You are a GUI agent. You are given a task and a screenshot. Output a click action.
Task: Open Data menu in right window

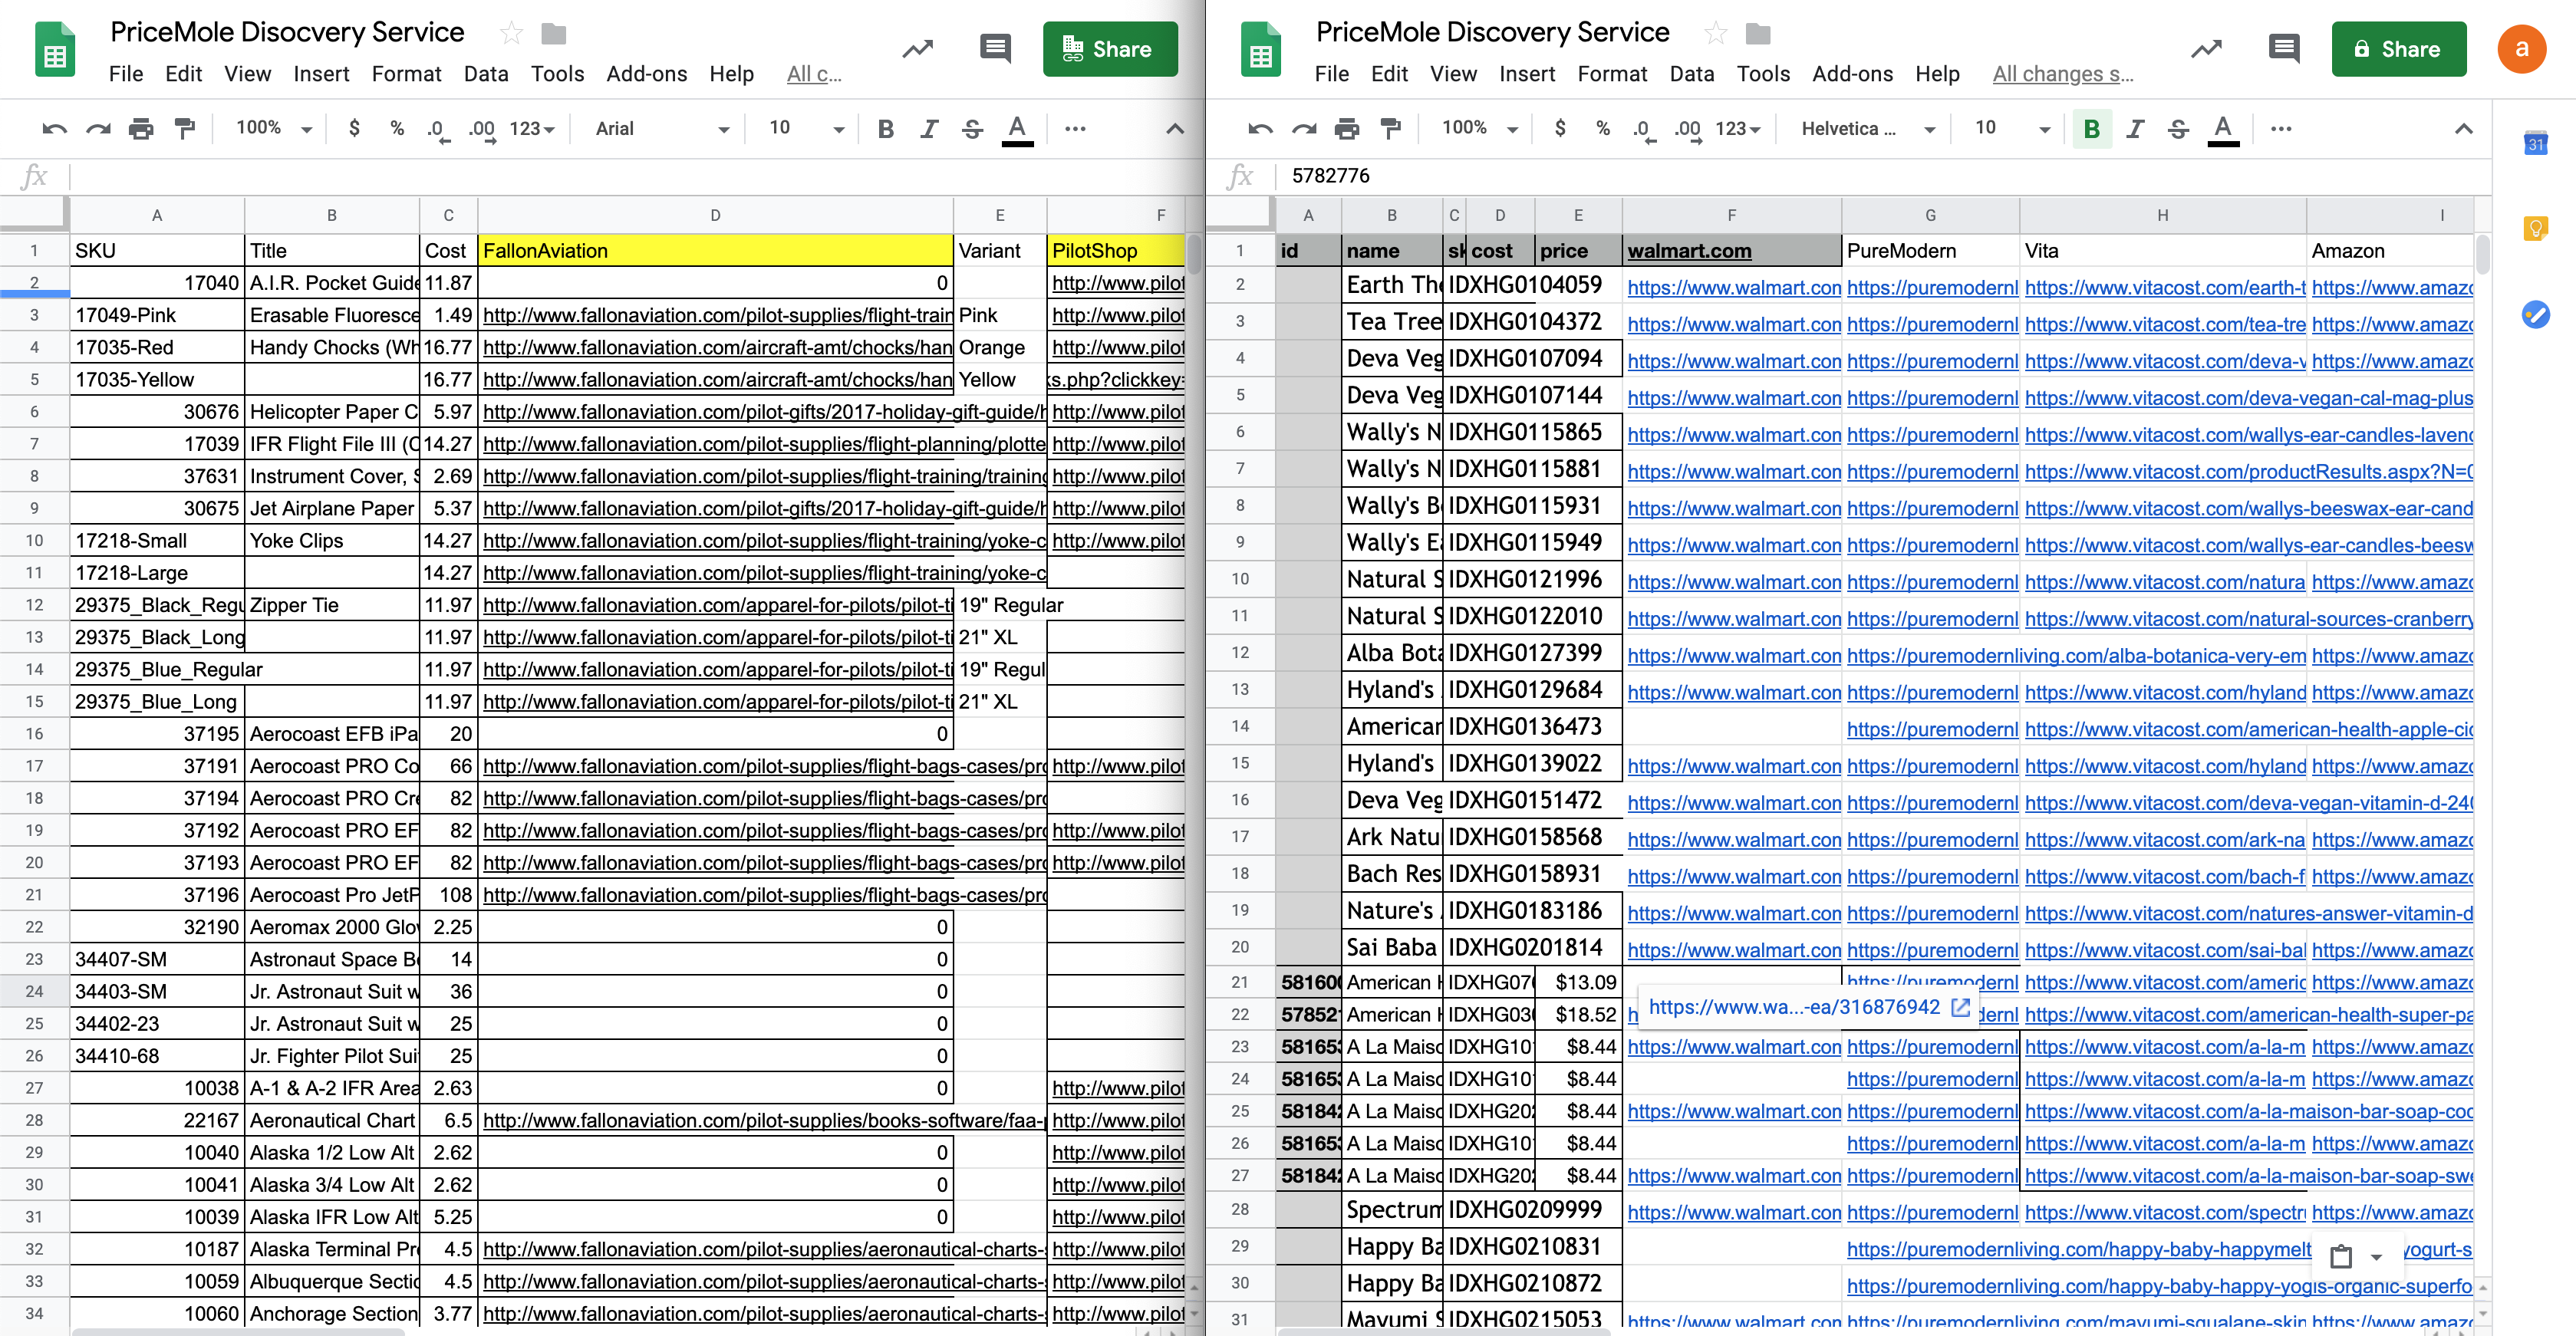(x=1692, y=74)
